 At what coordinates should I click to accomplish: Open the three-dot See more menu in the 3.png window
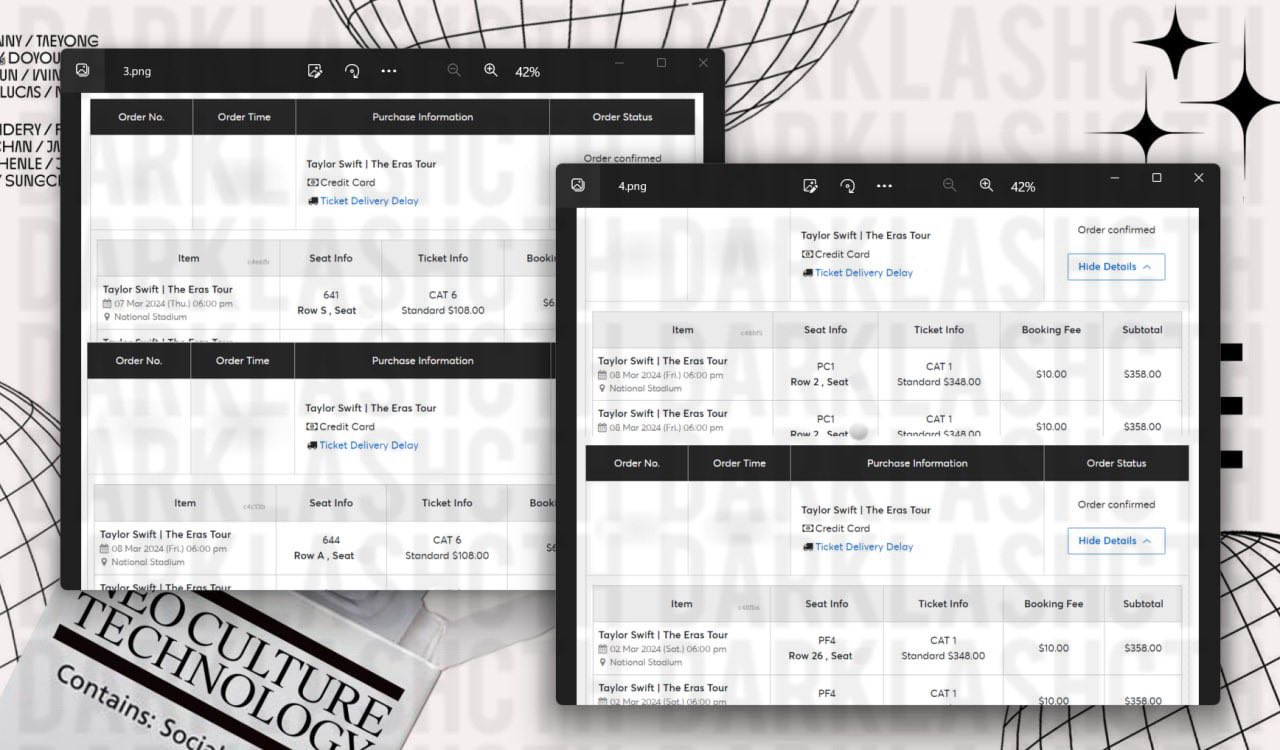point(389,71)
